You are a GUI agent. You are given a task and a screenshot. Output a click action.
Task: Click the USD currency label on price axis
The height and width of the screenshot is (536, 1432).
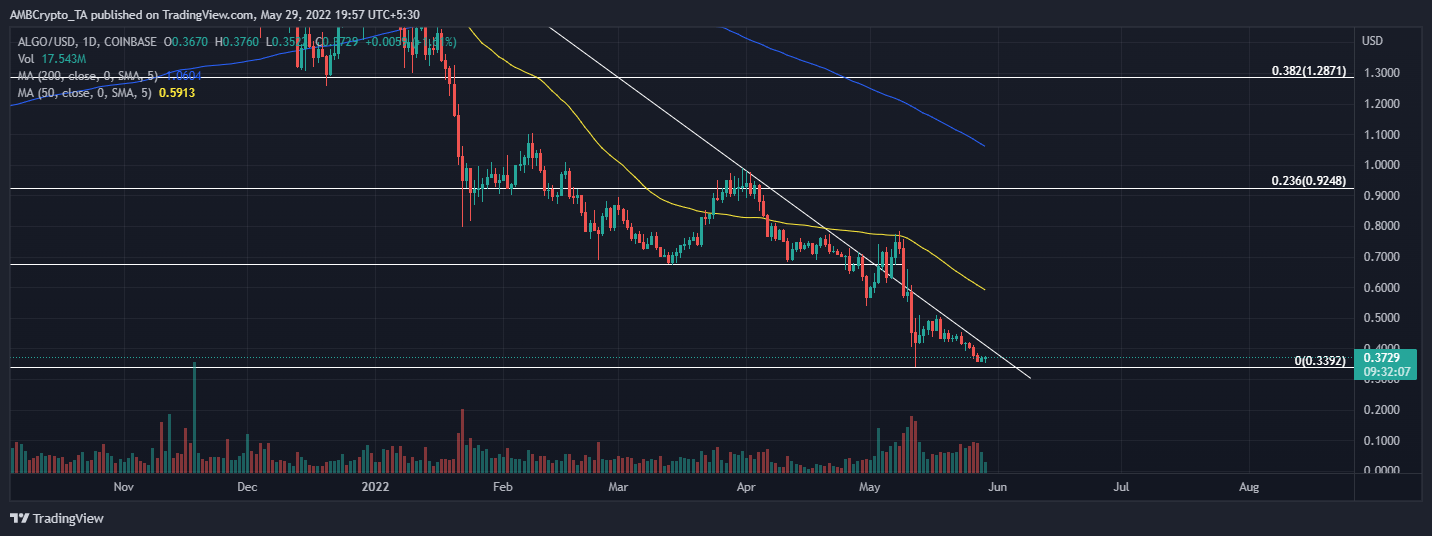click(1372, 41)
